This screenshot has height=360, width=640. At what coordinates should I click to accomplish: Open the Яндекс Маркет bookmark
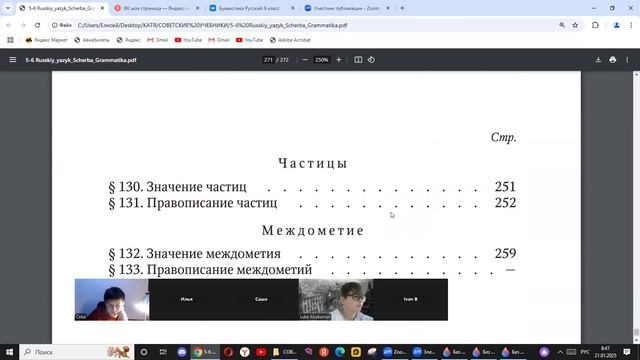47,40
